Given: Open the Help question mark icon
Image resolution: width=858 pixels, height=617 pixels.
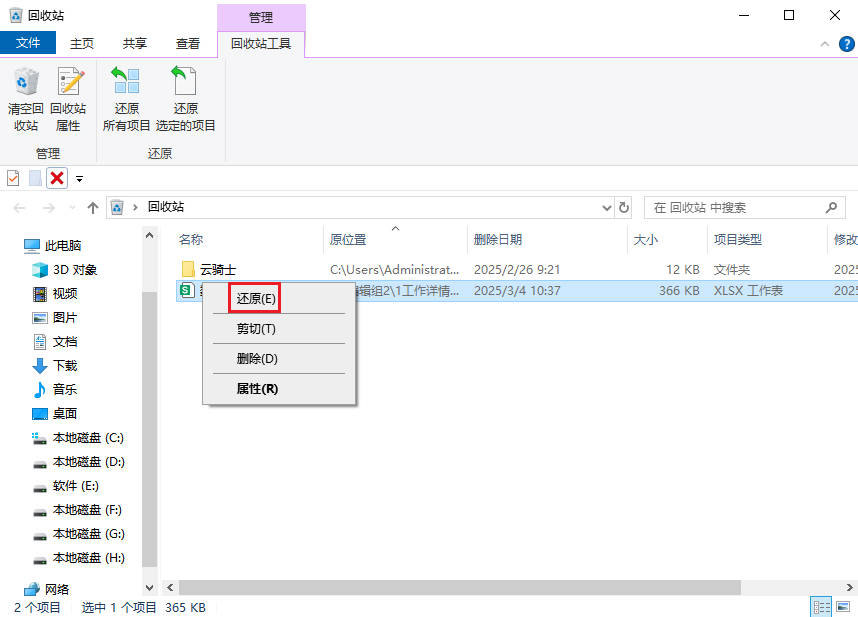Looking at the screenshot, I should click(x=846, y=44).
